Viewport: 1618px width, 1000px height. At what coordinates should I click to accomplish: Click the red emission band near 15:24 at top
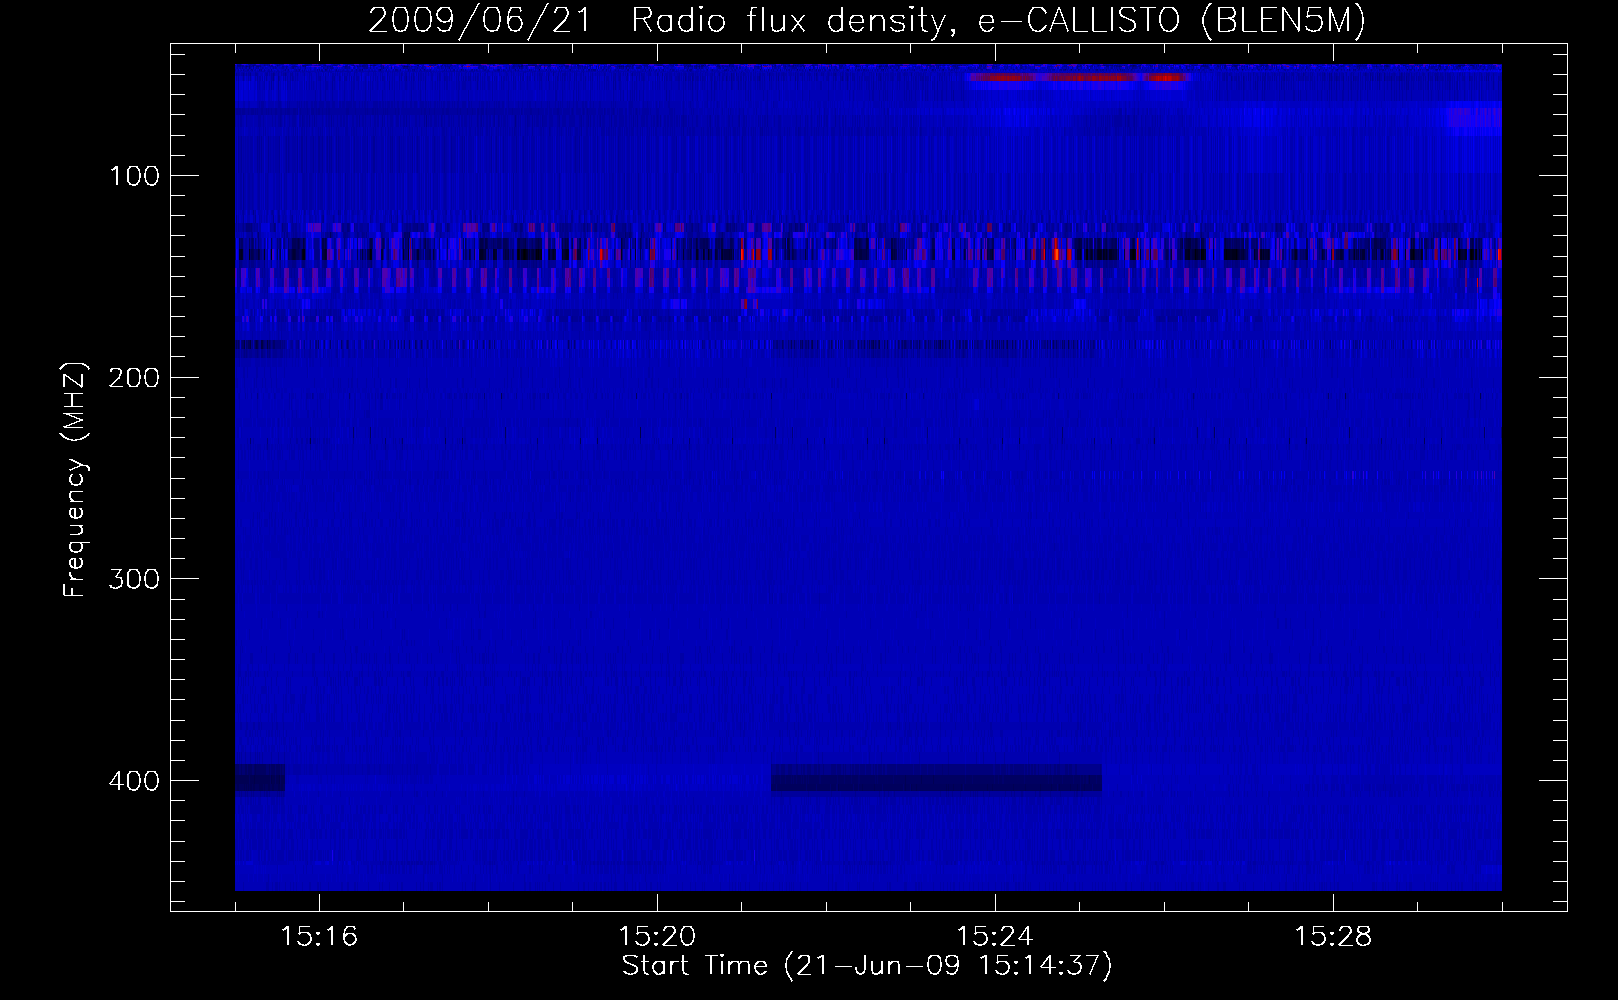pos(1077,78)
